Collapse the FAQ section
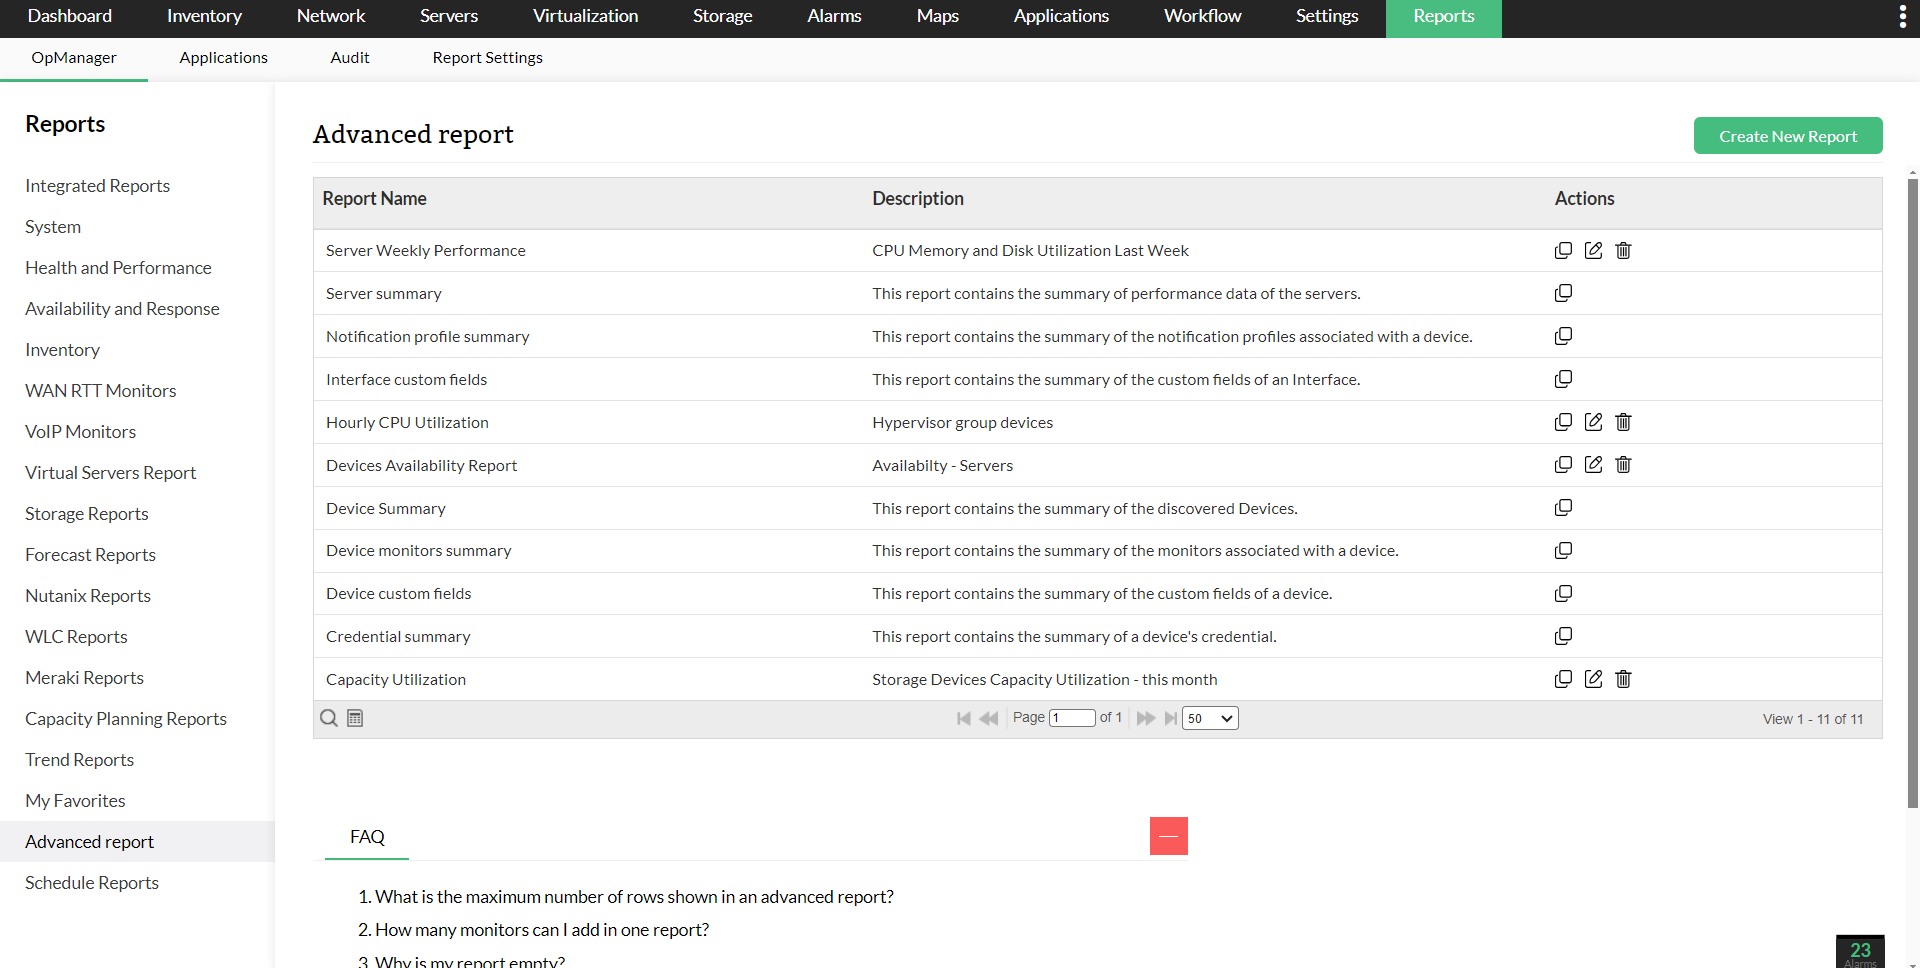This screenshot has width=1920, height=968. (1168, 836)
